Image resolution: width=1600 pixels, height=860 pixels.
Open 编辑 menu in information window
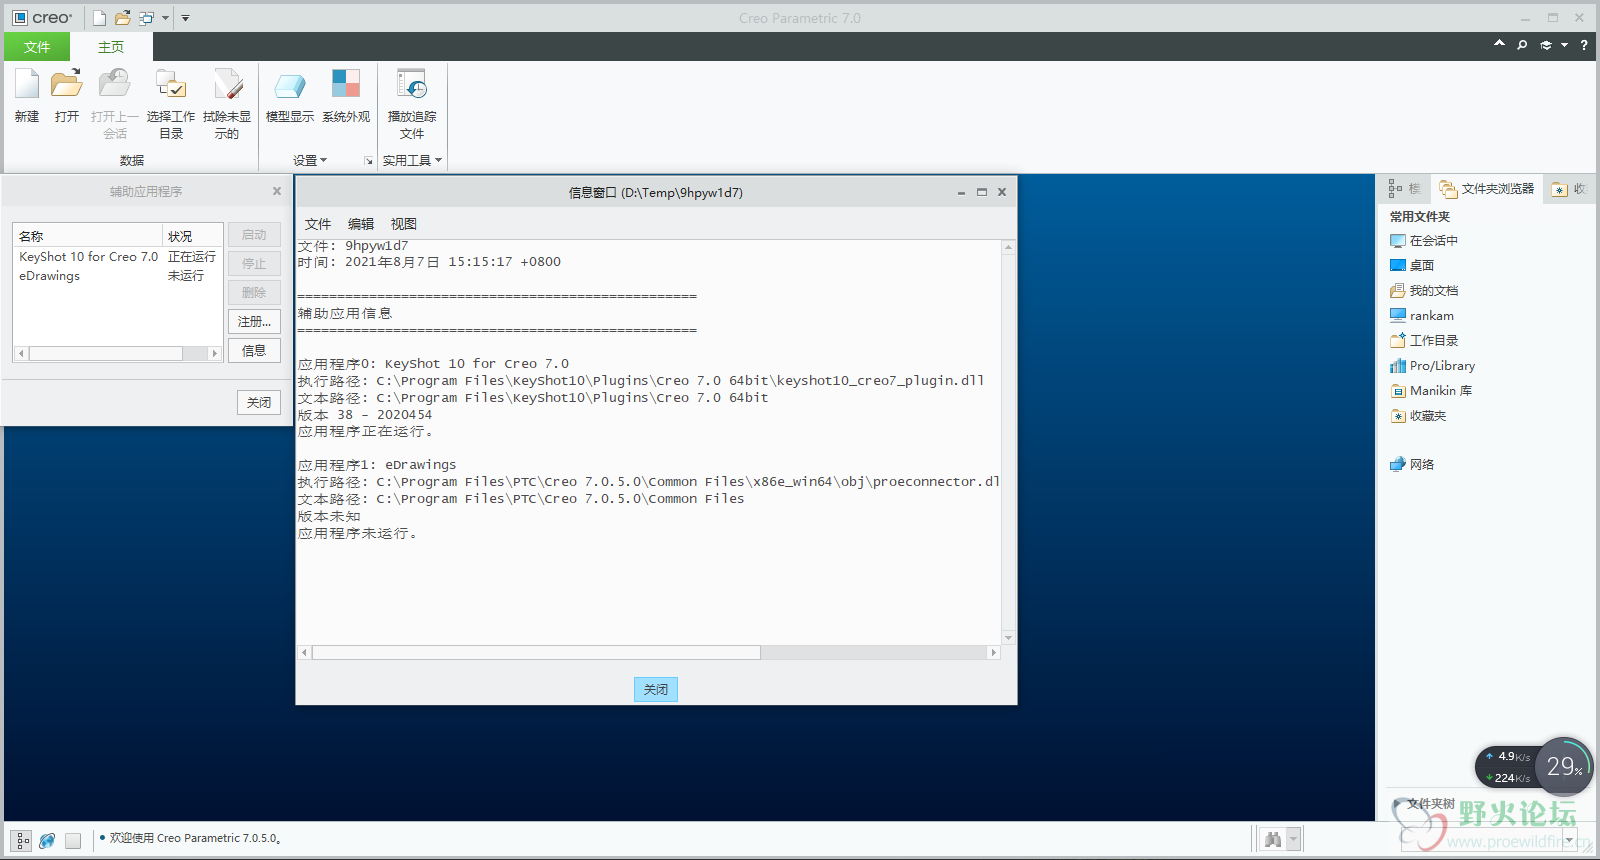361,224
